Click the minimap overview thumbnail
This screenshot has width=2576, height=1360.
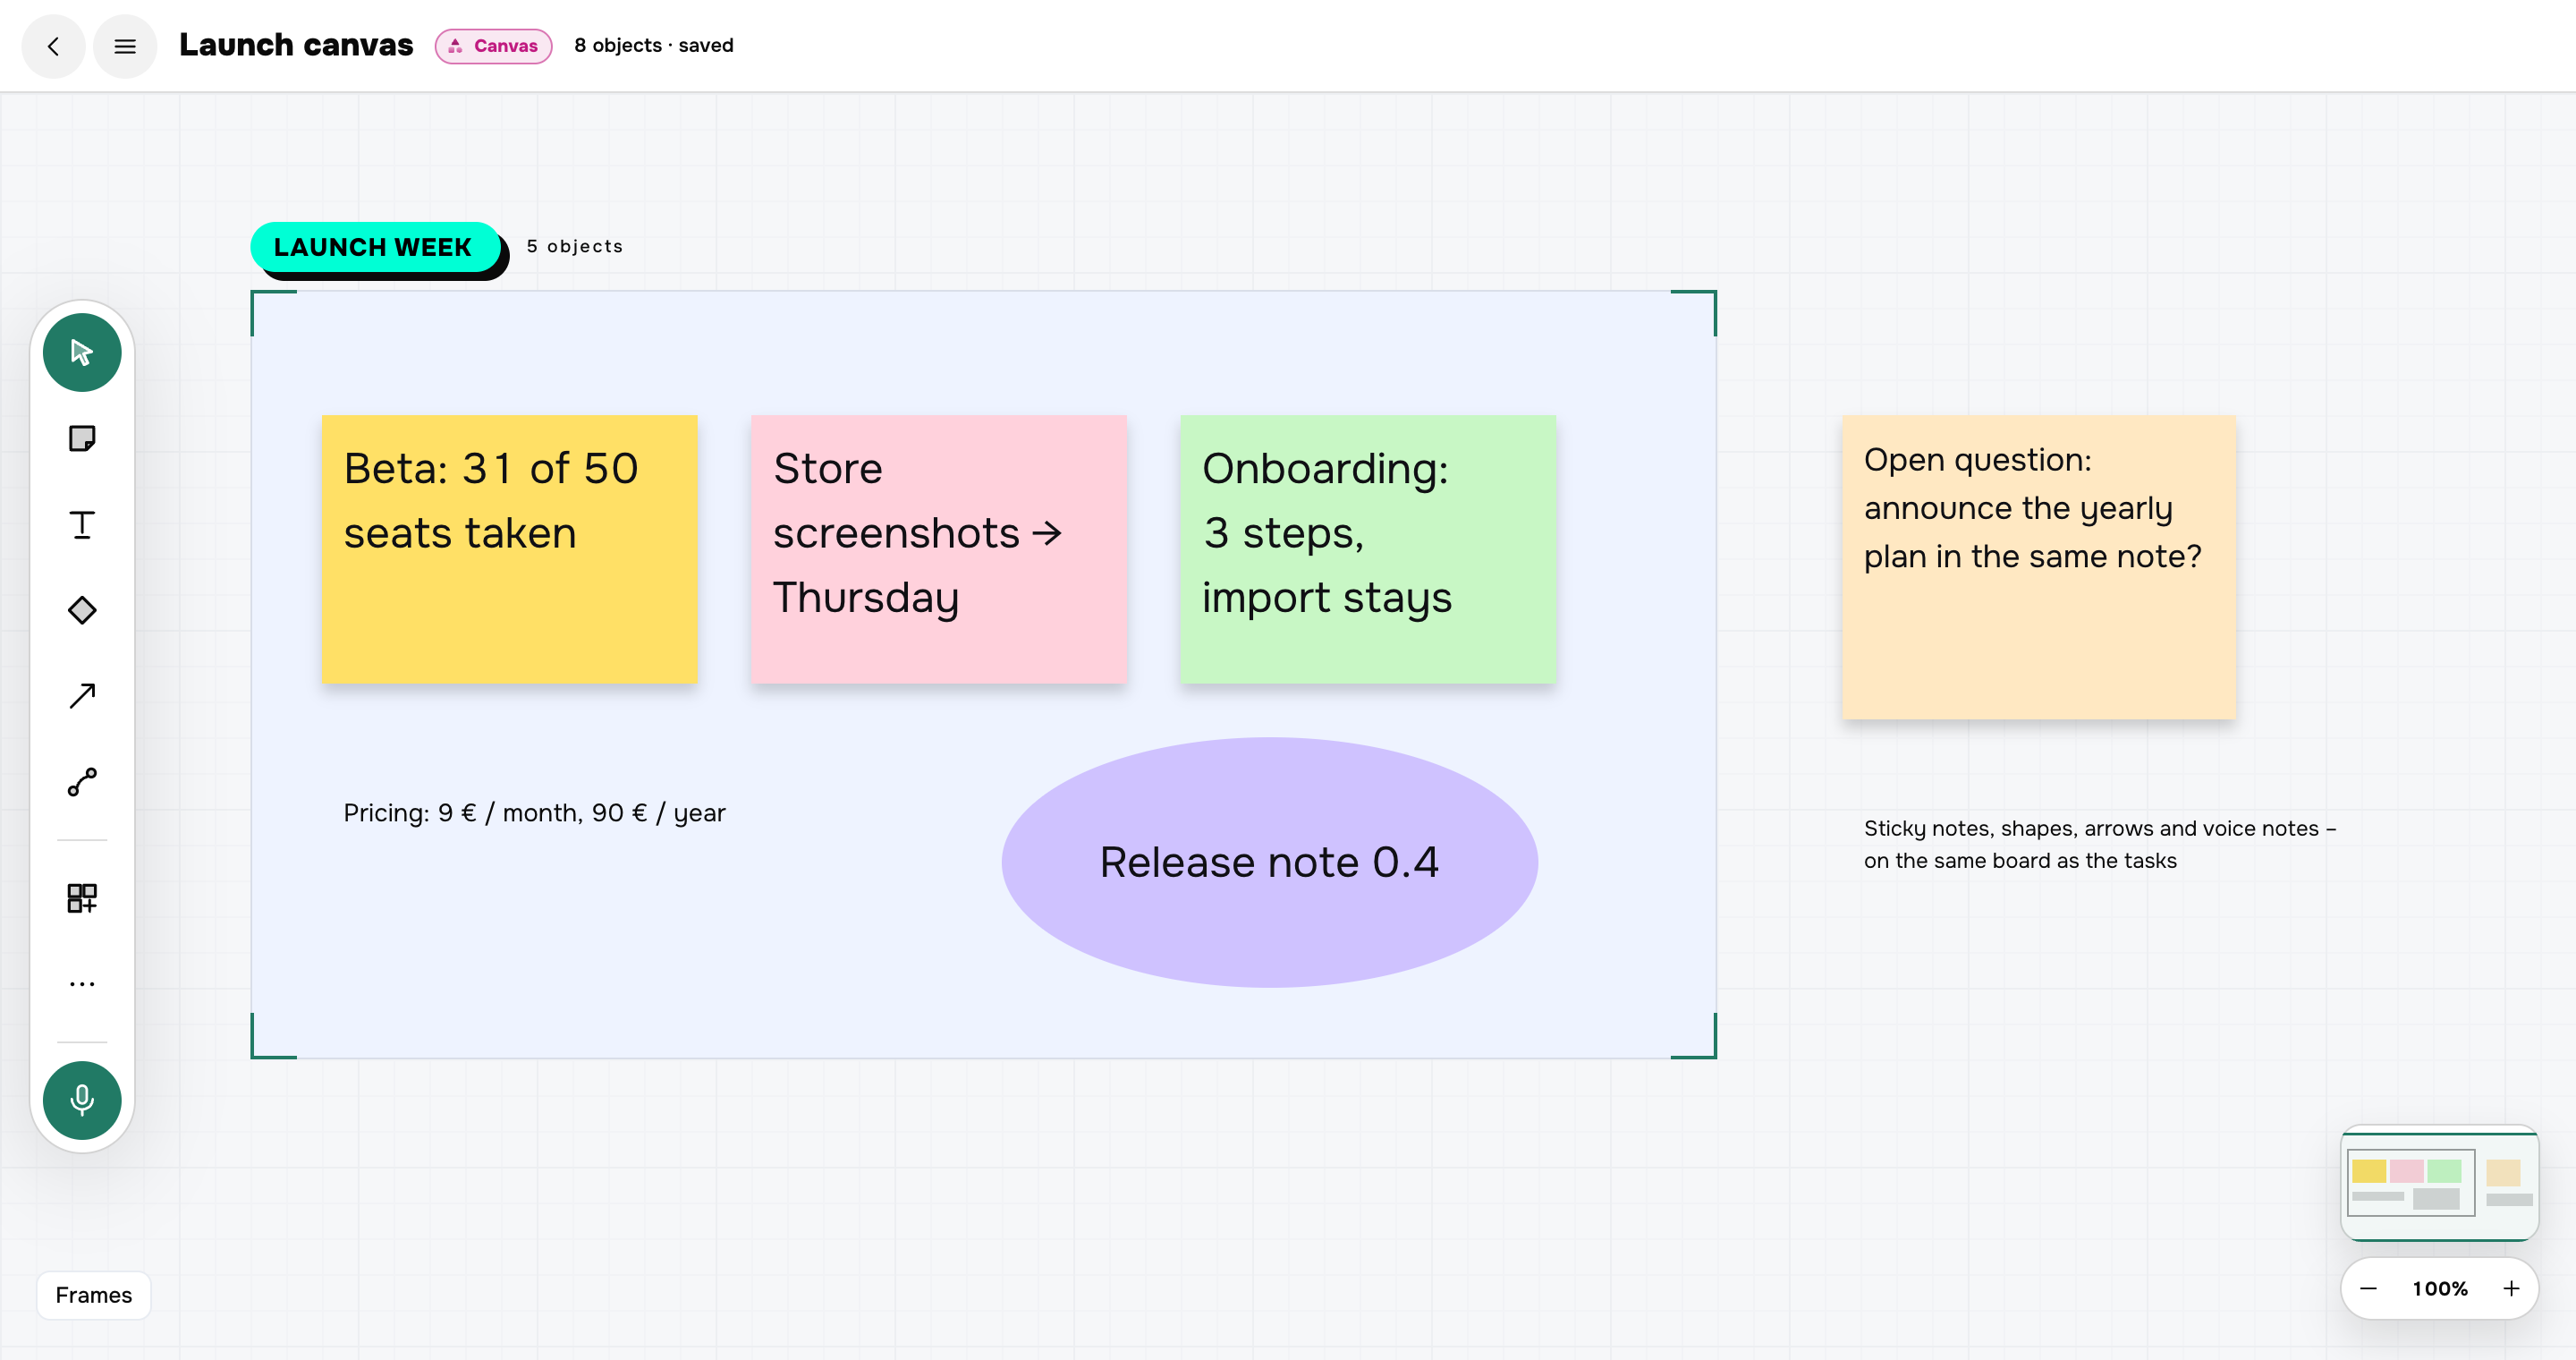(2440, 1183)
